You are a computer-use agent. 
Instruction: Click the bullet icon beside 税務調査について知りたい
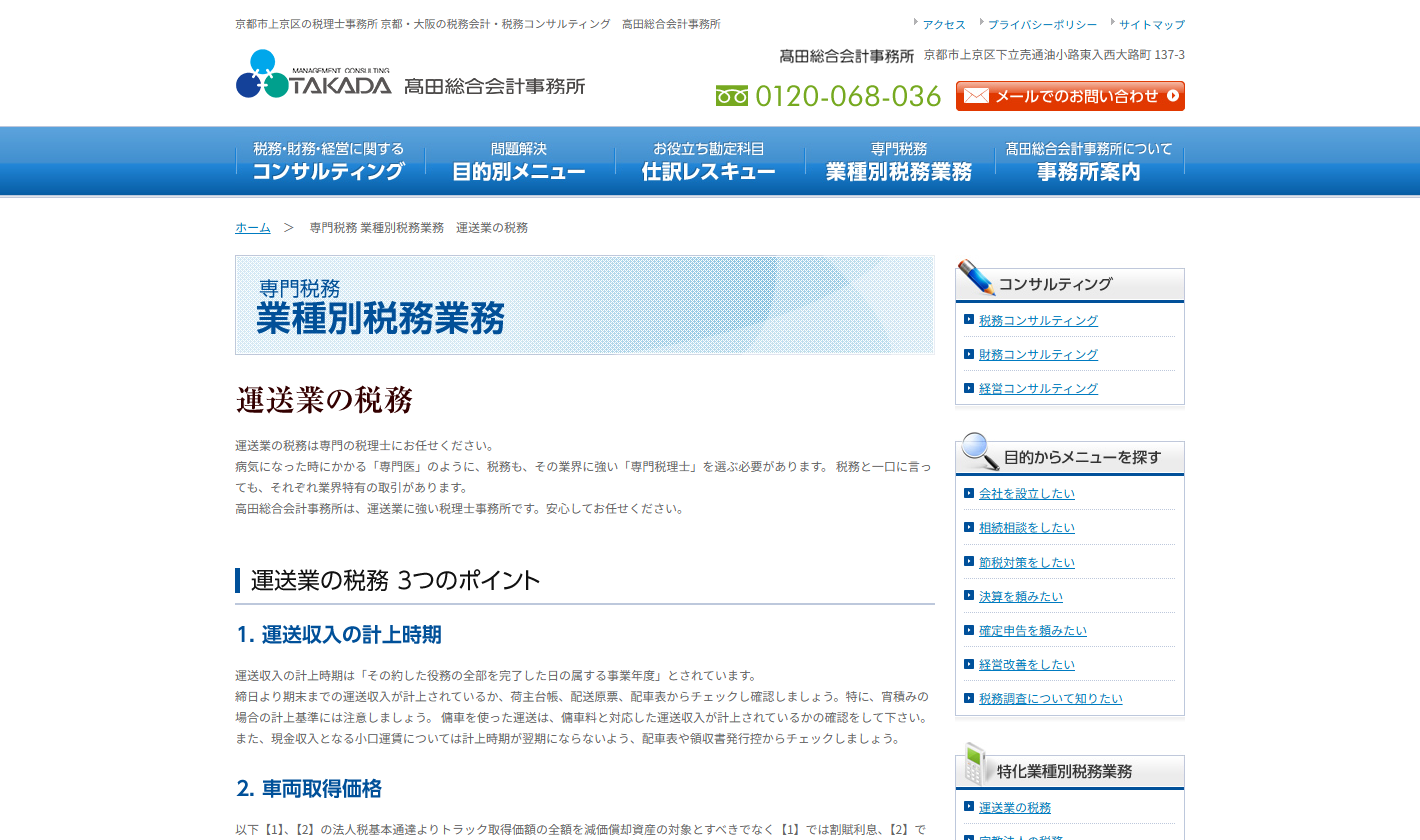point(969,697)
